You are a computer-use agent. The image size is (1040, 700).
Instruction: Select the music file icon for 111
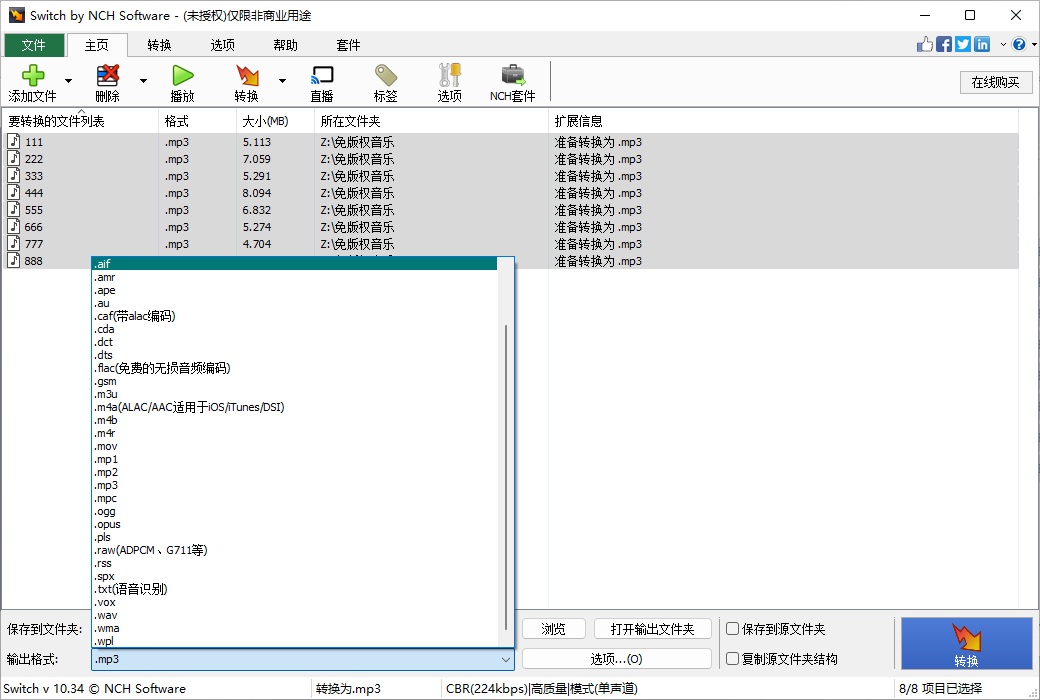tap(14, 141)
